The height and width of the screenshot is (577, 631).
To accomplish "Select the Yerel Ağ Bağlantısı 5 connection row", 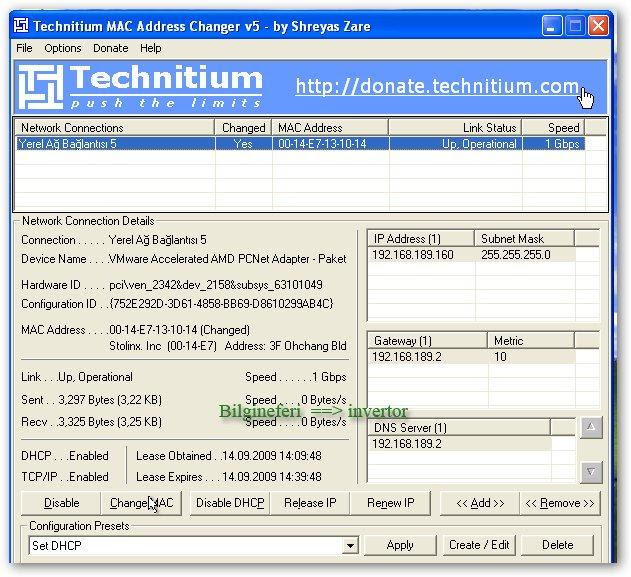I will click(300, 144).
